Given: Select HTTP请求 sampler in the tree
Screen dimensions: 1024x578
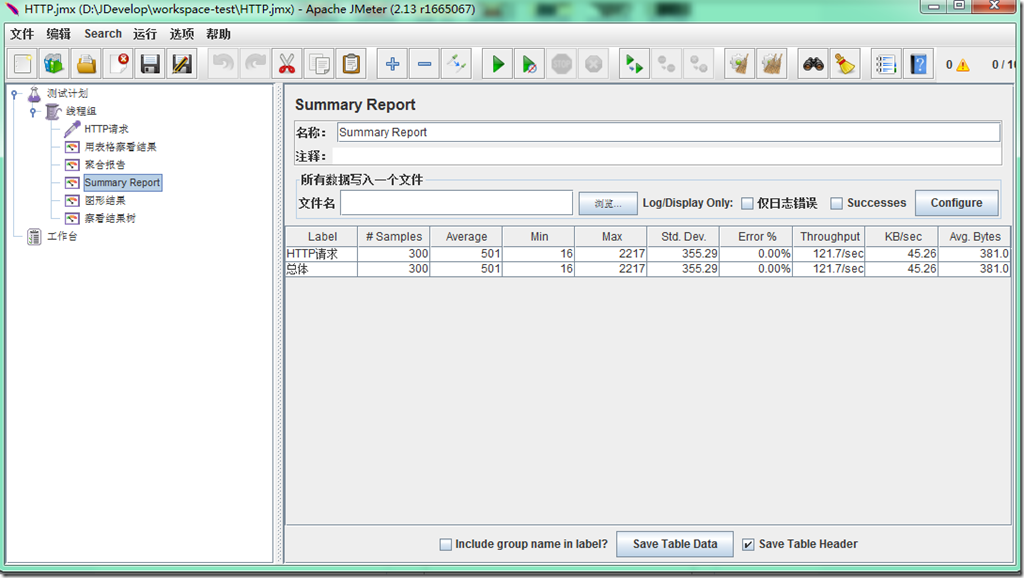Looking at the screenshot, I should (x=106, y=129).
